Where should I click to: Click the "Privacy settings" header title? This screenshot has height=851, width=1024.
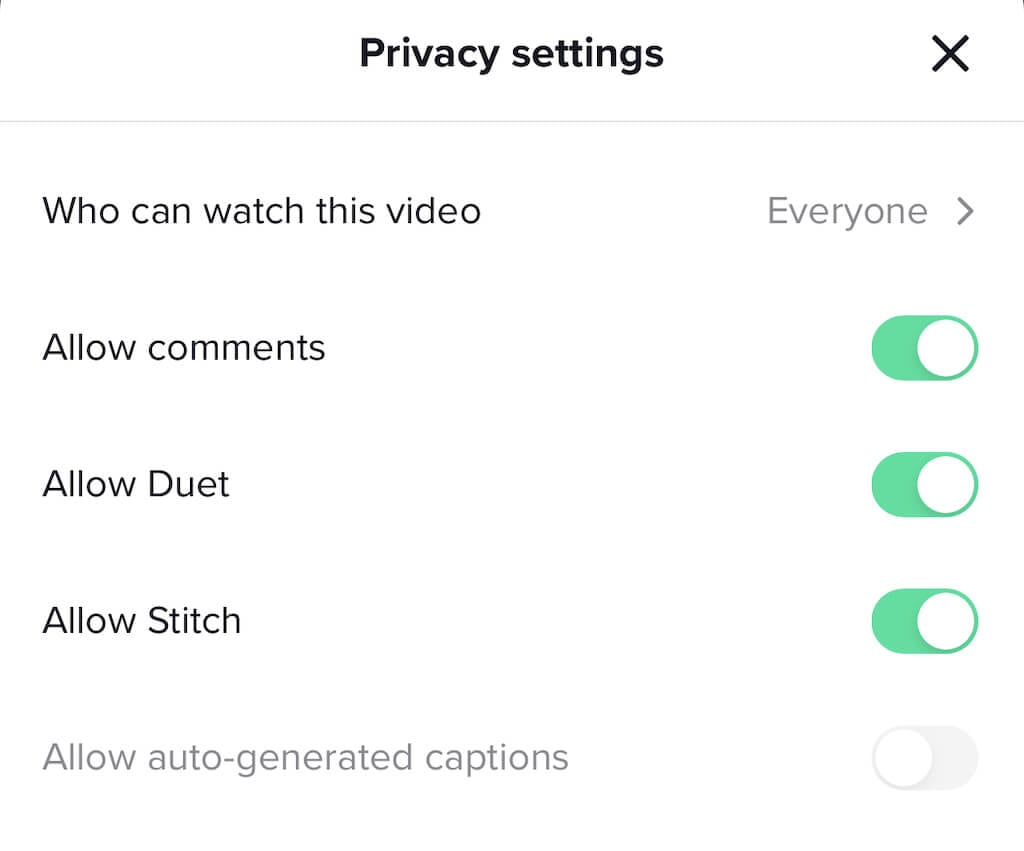(x=511, y=54)
